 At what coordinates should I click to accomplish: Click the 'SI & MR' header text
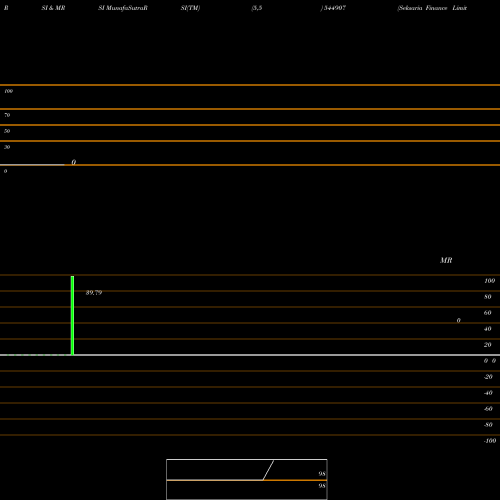[53, 8]
